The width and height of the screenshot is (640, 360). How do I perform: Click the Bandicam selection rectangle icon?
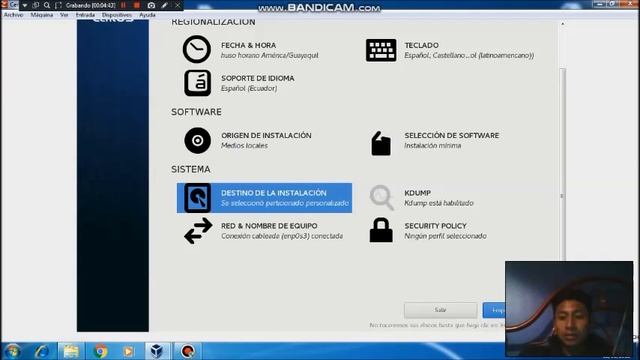(58, 5)
